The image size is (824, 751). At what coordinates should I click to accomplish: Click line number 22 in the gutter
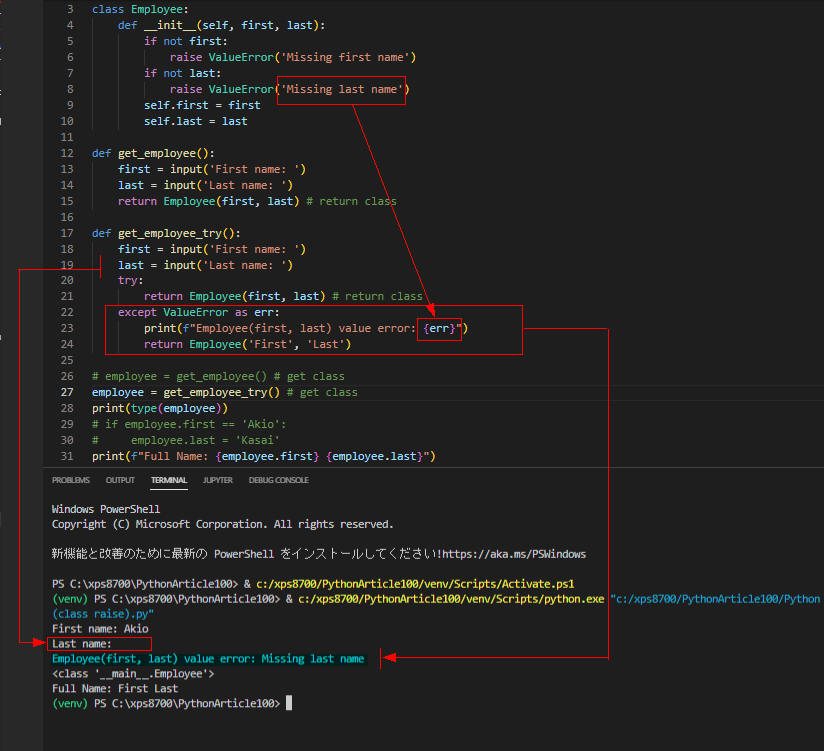tap(67, 312)
